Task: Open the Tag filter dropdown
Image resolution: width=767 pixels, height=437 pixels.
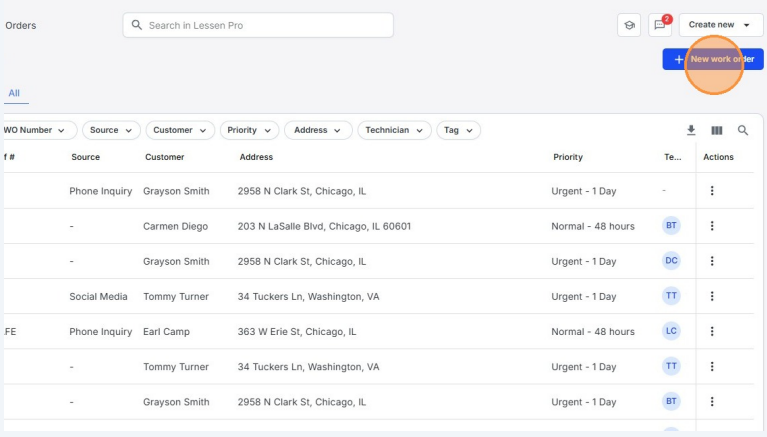Action: 458,130
